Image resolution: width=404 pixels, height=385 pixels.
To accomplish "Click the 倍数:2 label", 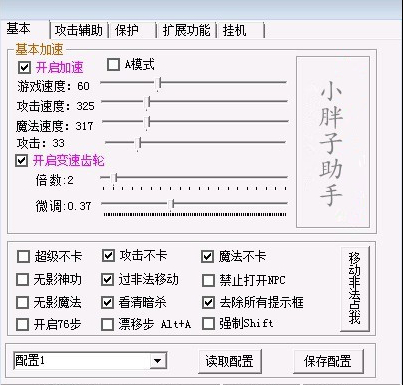I will (55, 180).
